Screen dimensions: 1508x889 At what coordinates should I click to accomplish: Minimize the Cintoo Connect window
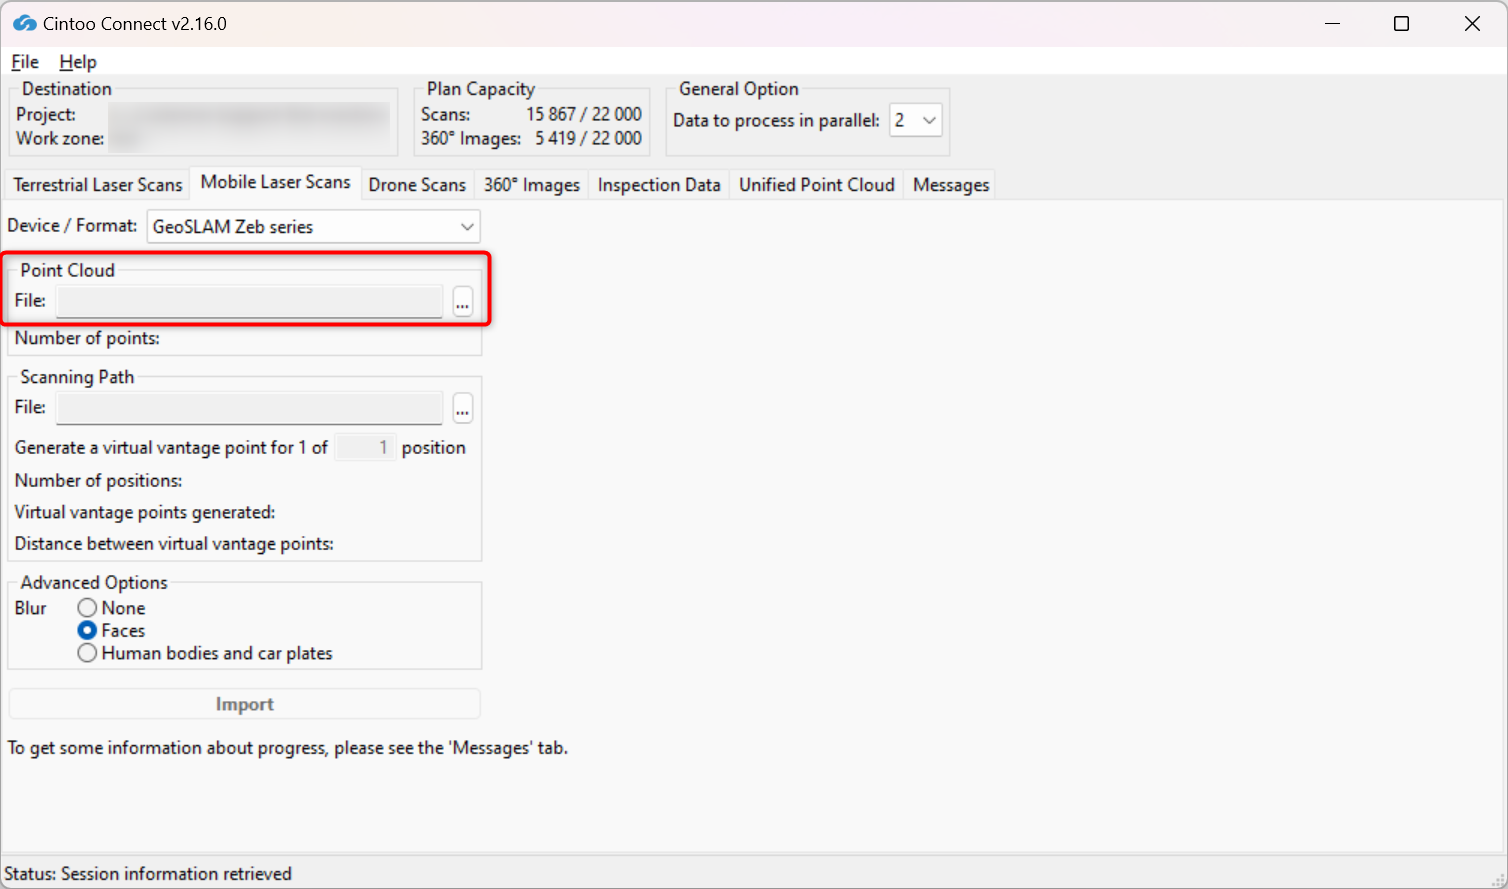pyautogui.click(x=1332, y=24)
